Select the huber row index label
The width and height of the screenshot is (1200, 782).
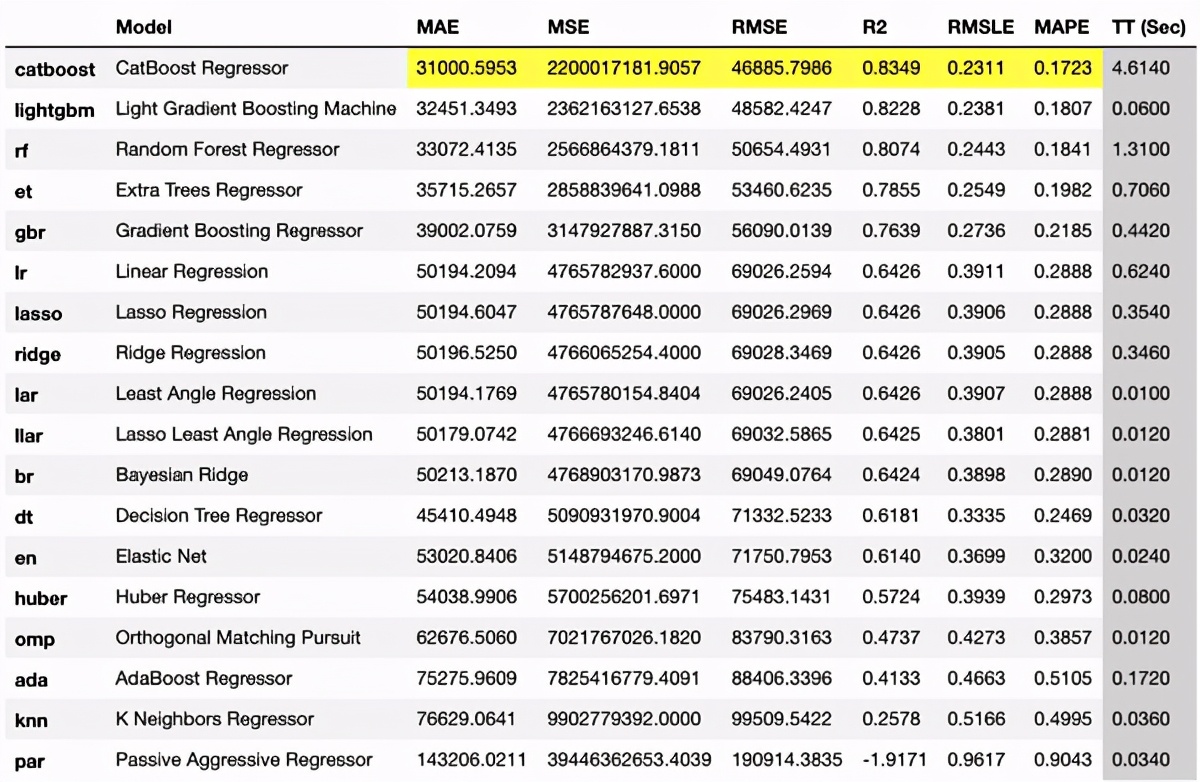40,598
